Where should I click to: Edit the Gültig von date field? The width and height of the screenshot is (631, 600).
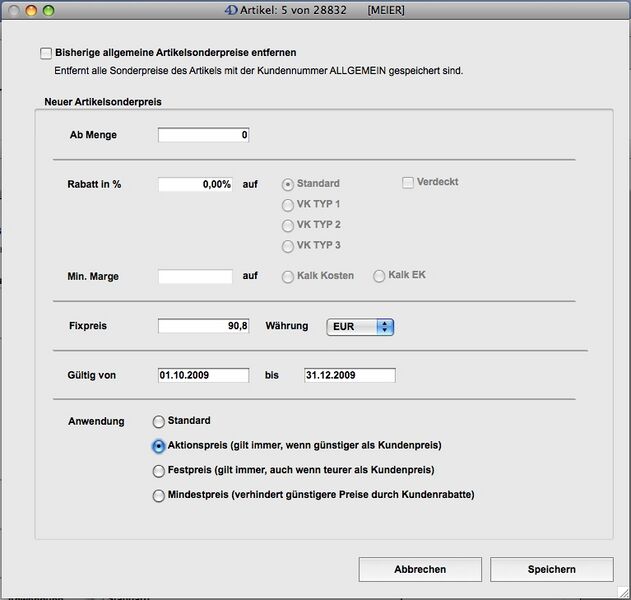point(203,375)
